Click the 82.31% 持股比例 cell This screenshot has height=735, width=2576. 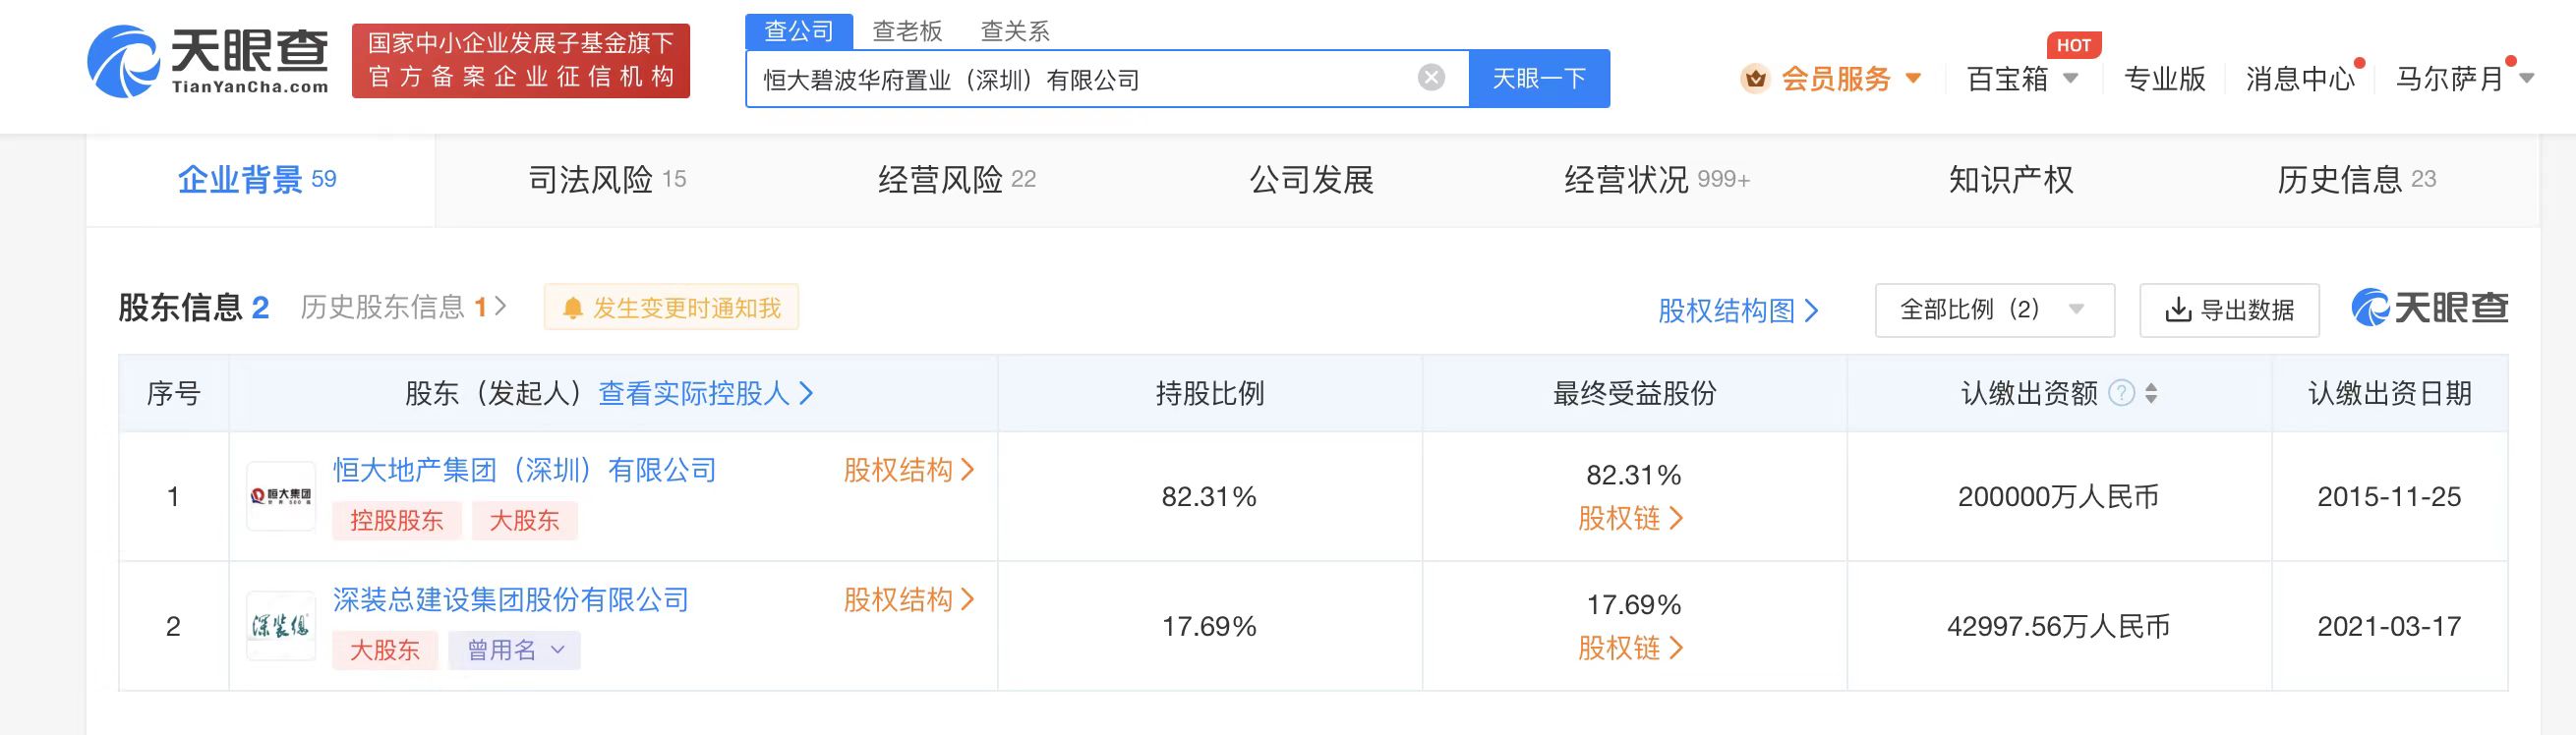tap(1209, 496)
